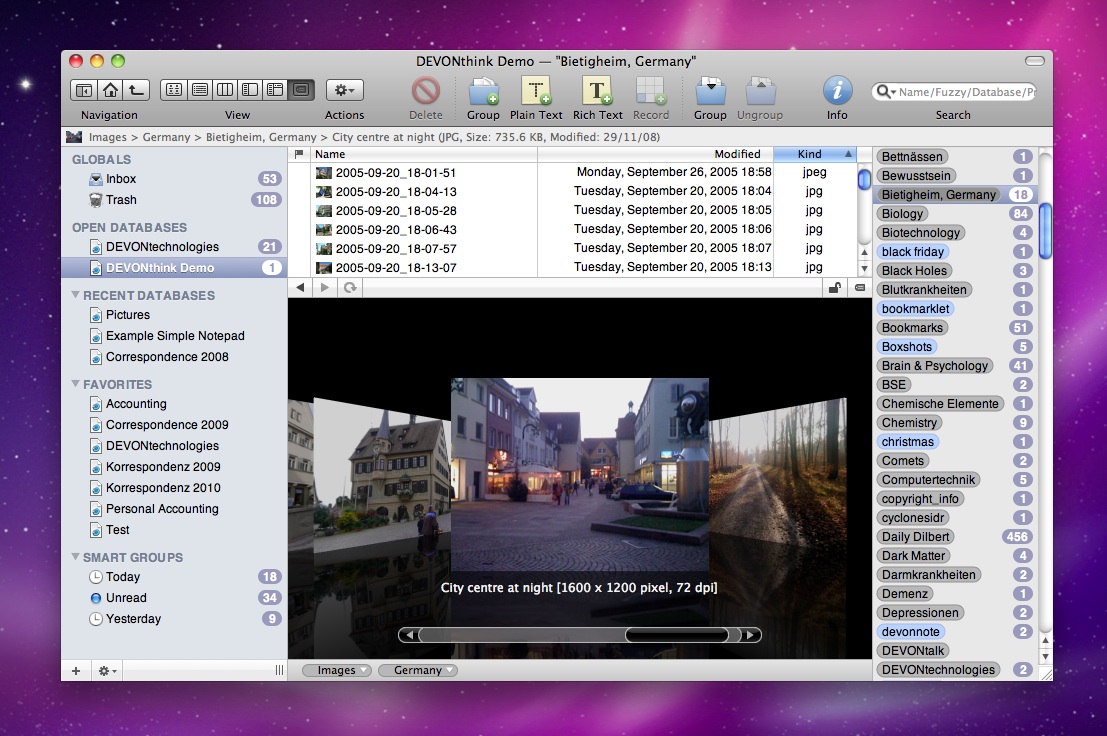Toggle the lock icon in preview bar
Image resolution: width=1107 pixels, height=736 pixels.
coord(833,288)
